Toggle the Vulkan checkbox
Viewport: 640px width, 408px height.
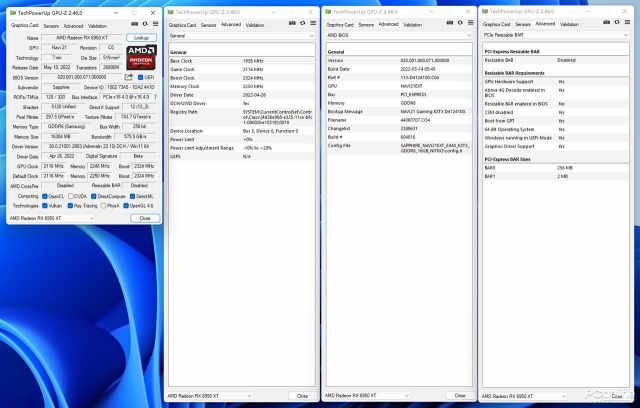[x=45, y=206]
